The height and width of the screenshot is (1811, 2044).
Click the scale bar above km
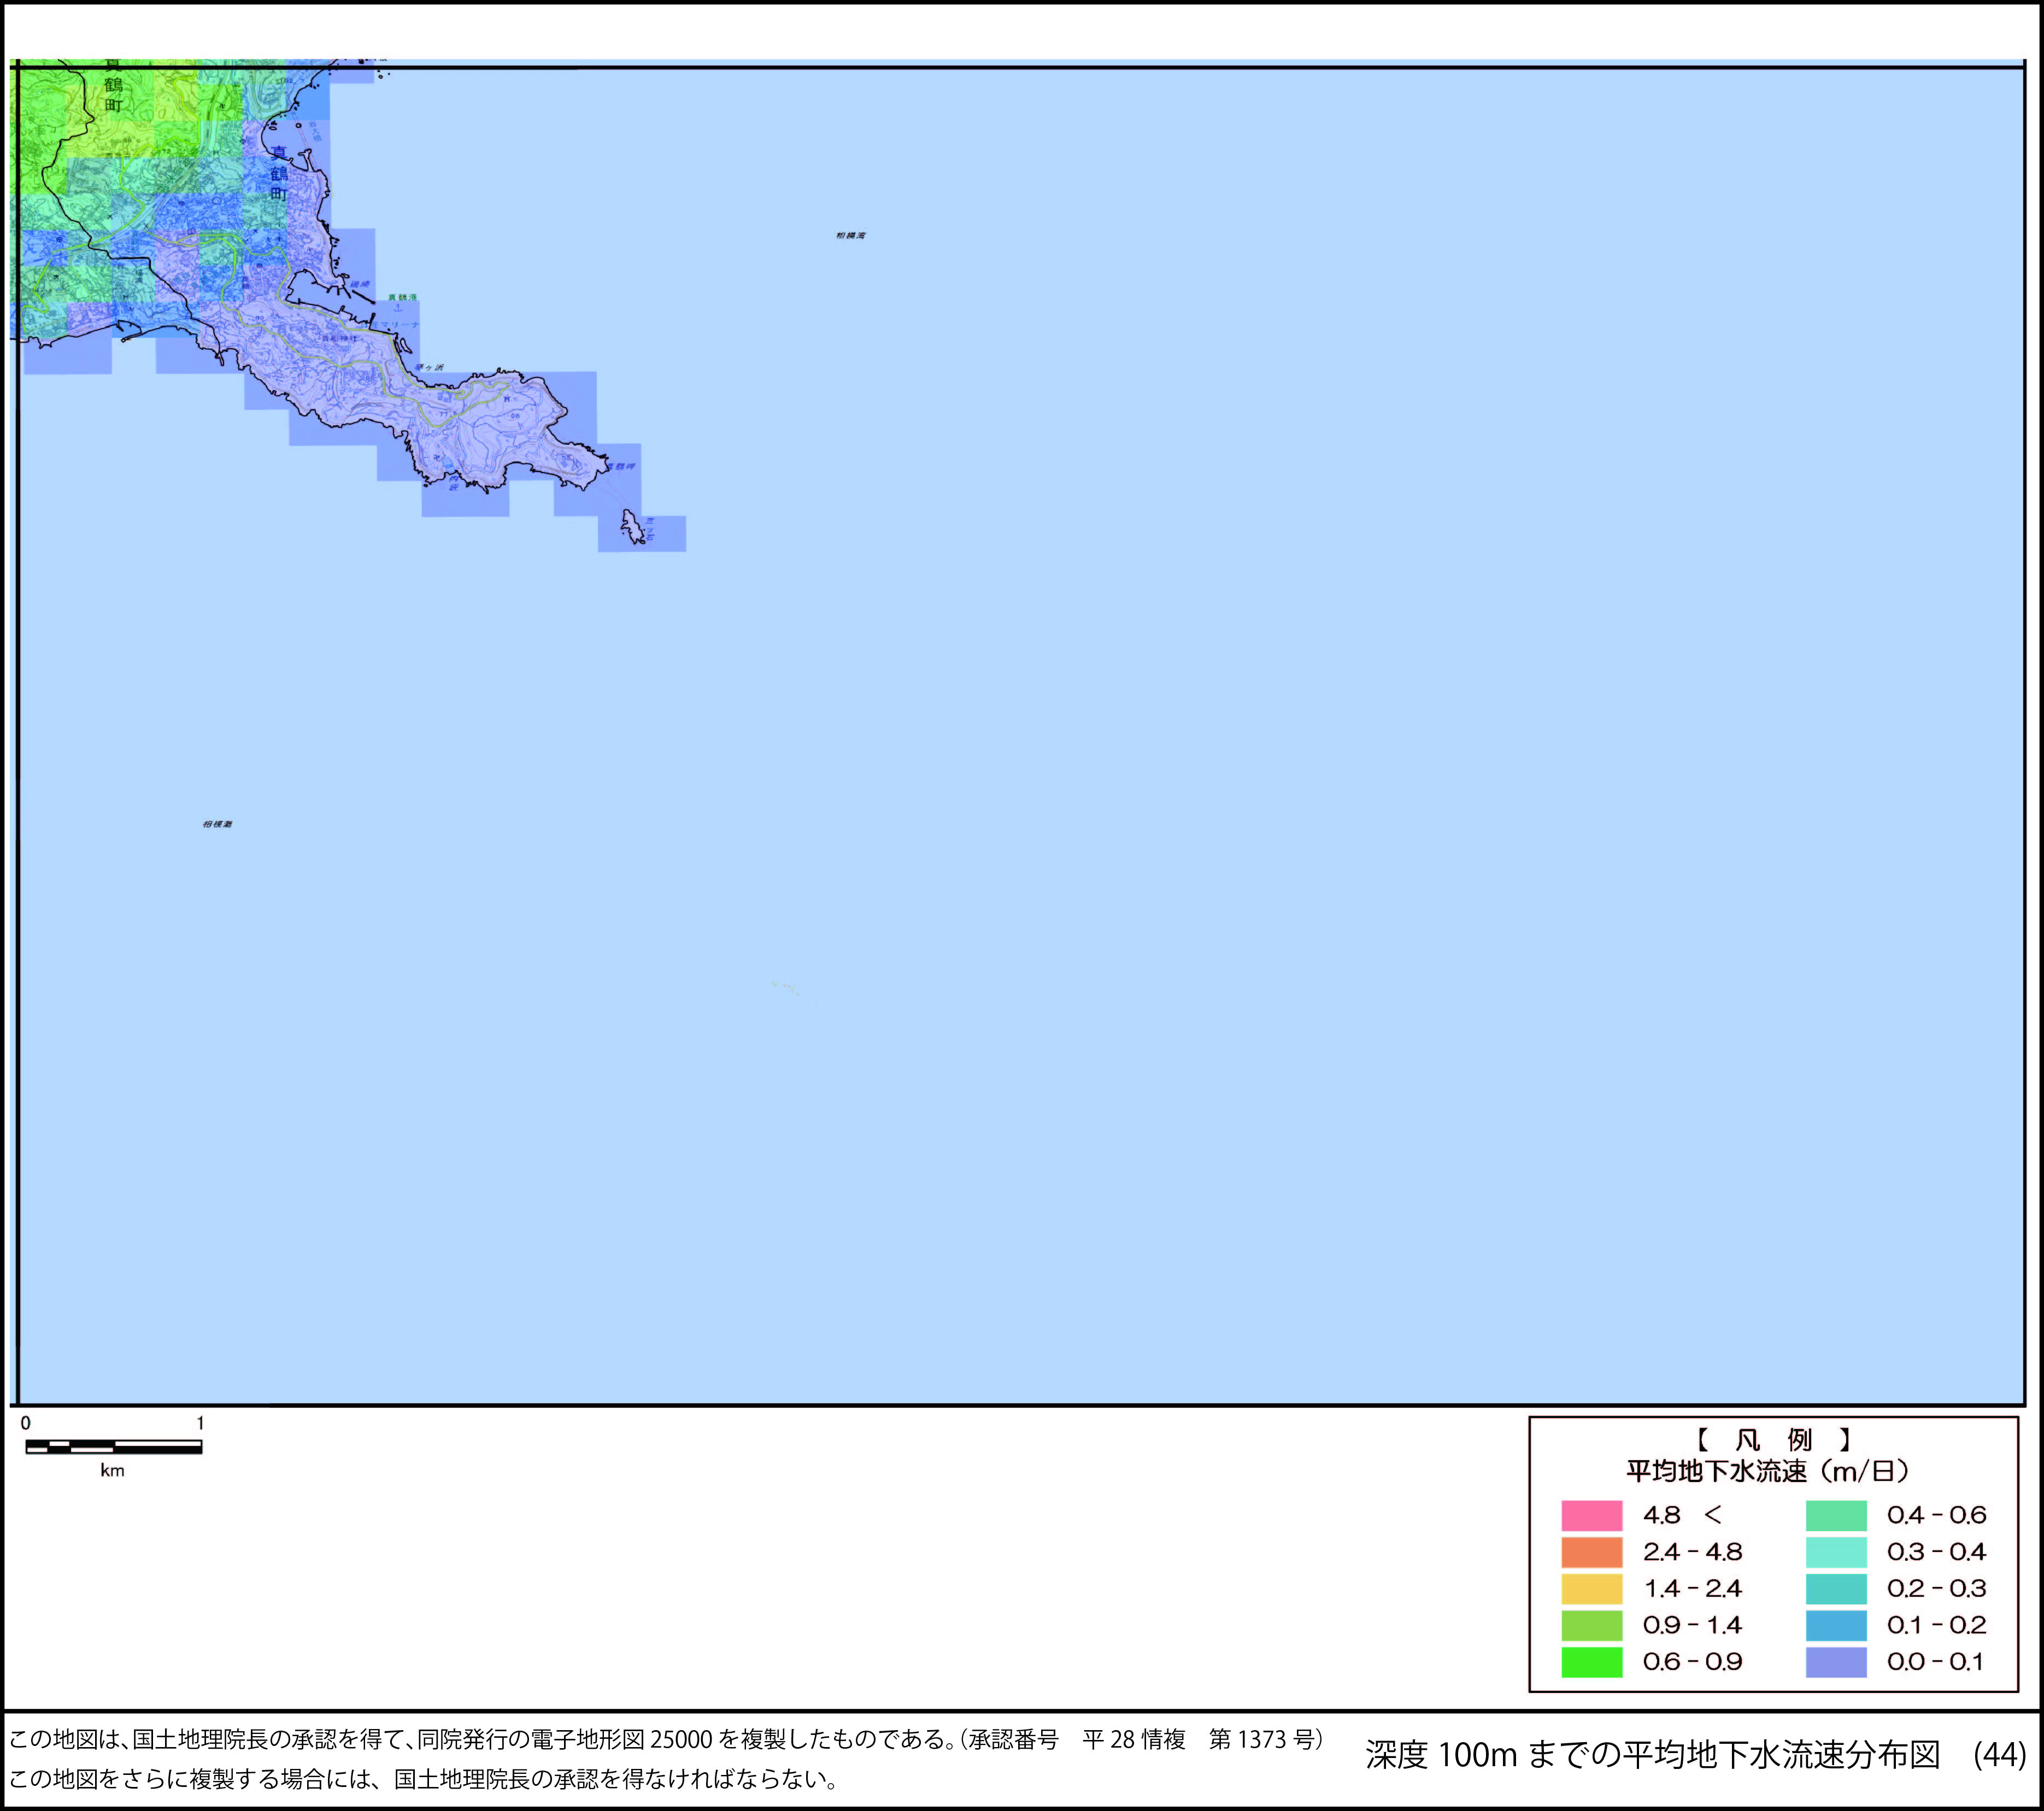pos(113,1446)
